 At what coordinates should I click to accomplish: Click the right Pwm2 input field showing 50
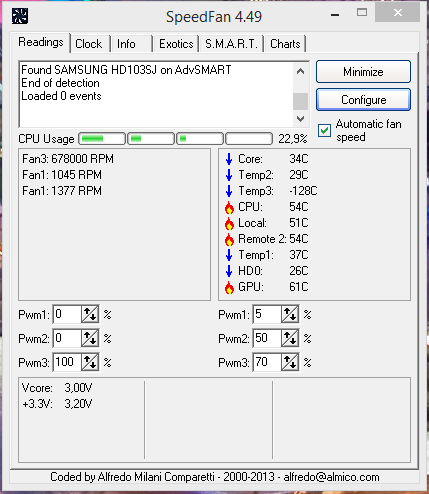267,338
